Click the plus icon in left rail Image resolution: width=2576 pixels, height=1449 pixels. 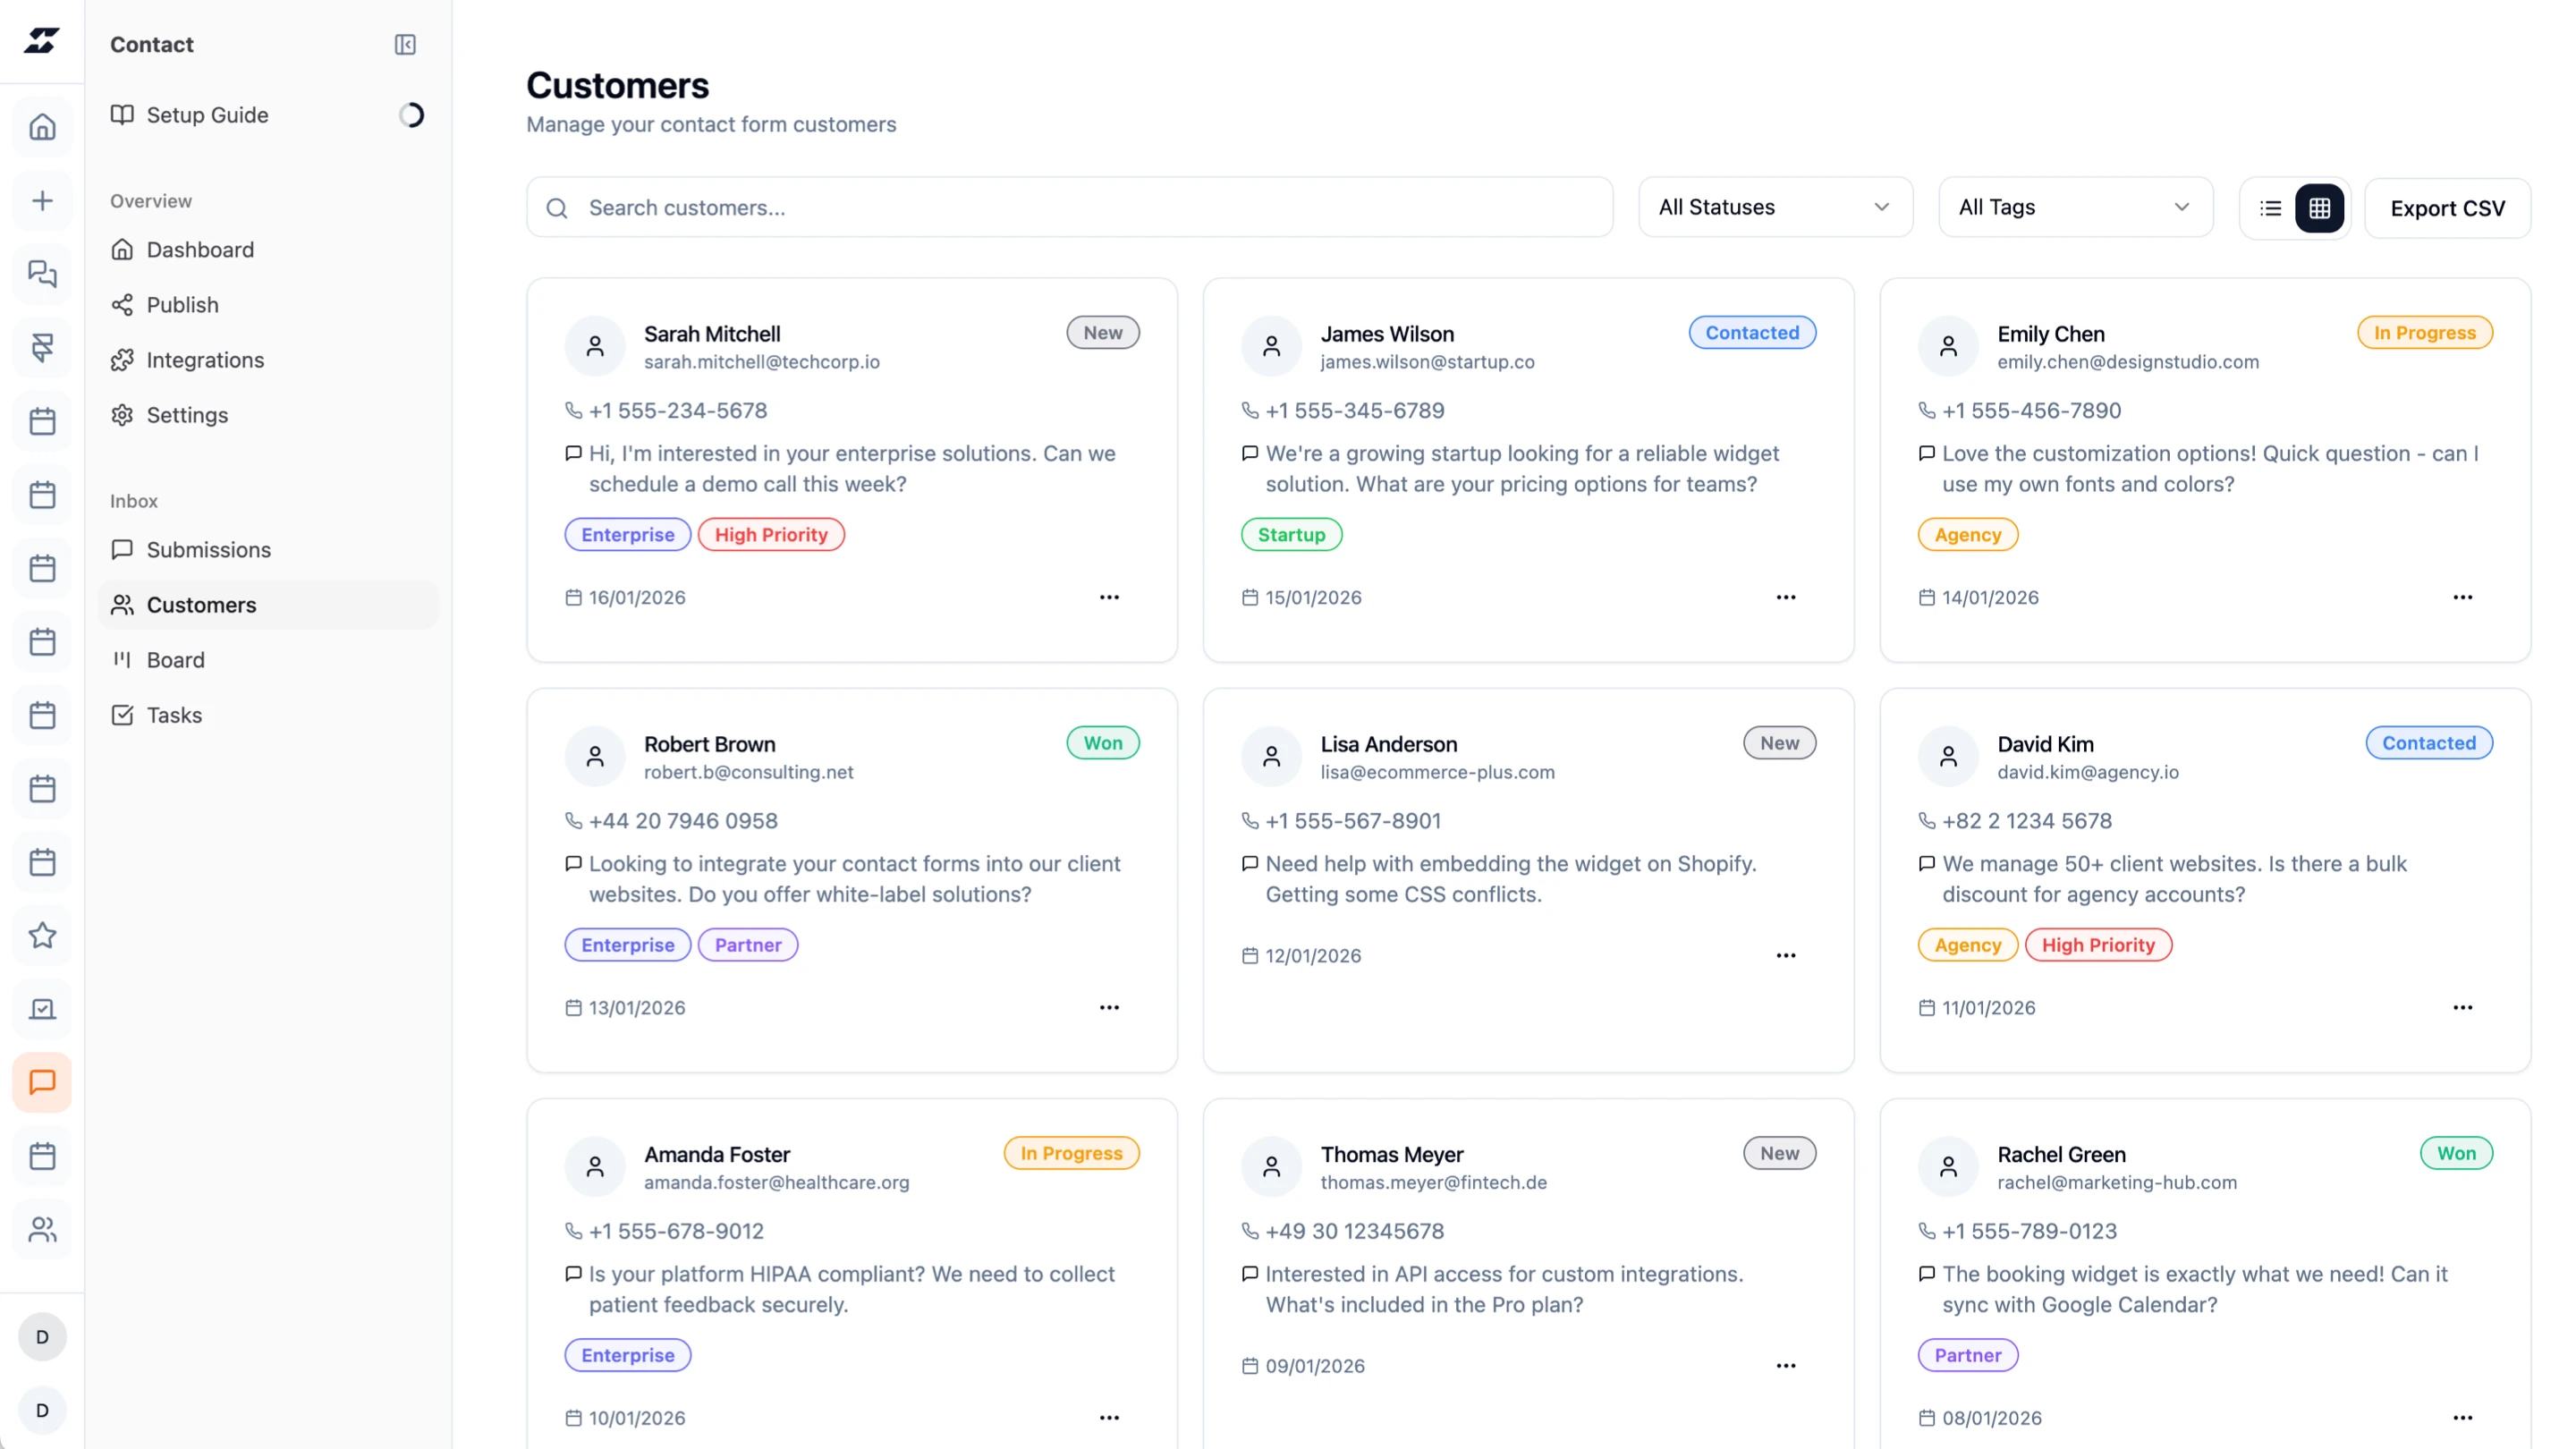point(42,201)
